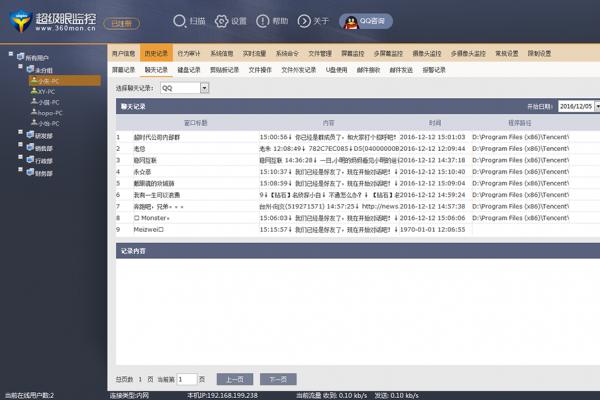Viewport: 600px width, 400px height.
Task: Select the hopo-PC user icon in tree
Action: [x=33, y=113]
